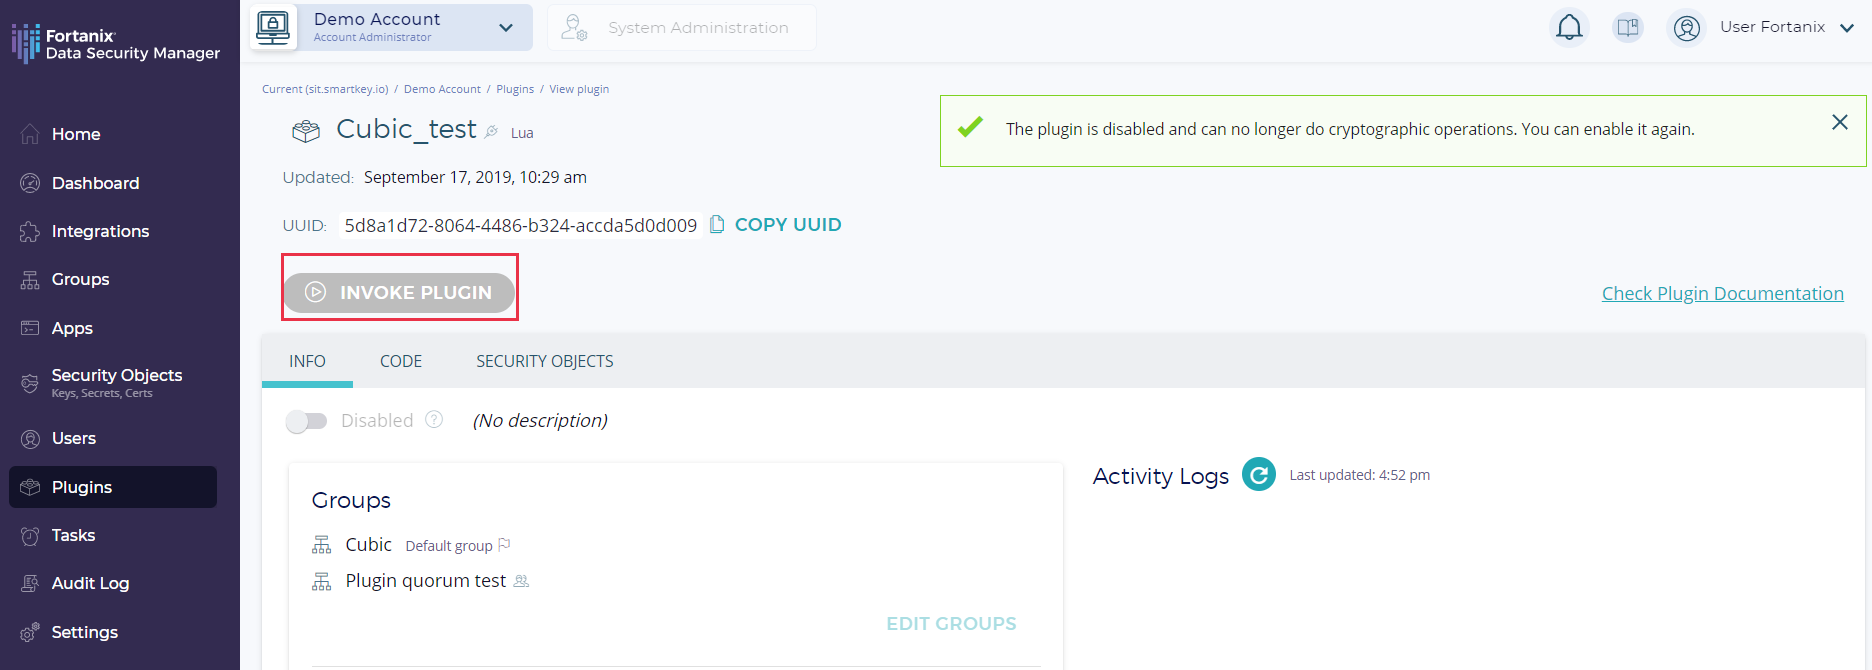This screenshot has width=1872, height=670.
Task: Click the edit pencil icon beside Cubic_test
Action: (492, 131)
